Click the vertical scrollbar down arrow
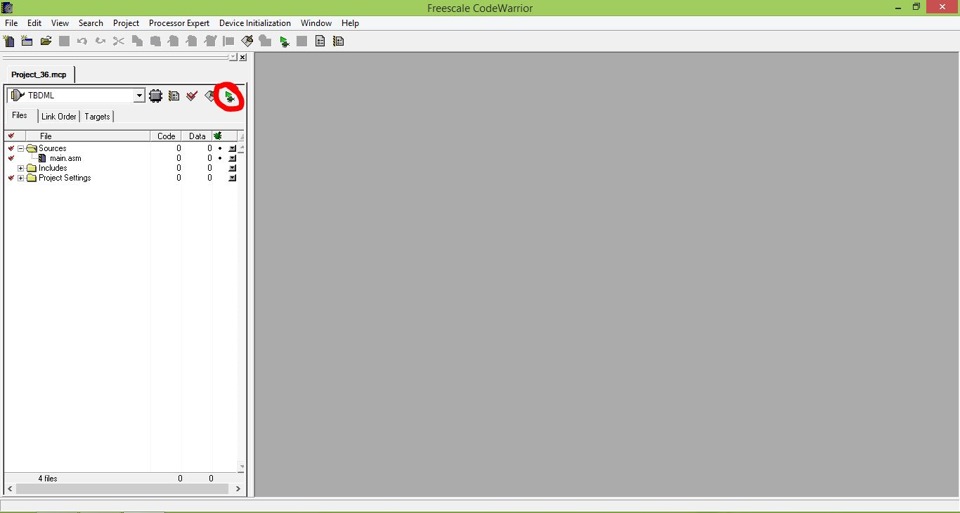The width and height of the screenshot is (960, 513). pyautogui.click(x=241, y=467)
